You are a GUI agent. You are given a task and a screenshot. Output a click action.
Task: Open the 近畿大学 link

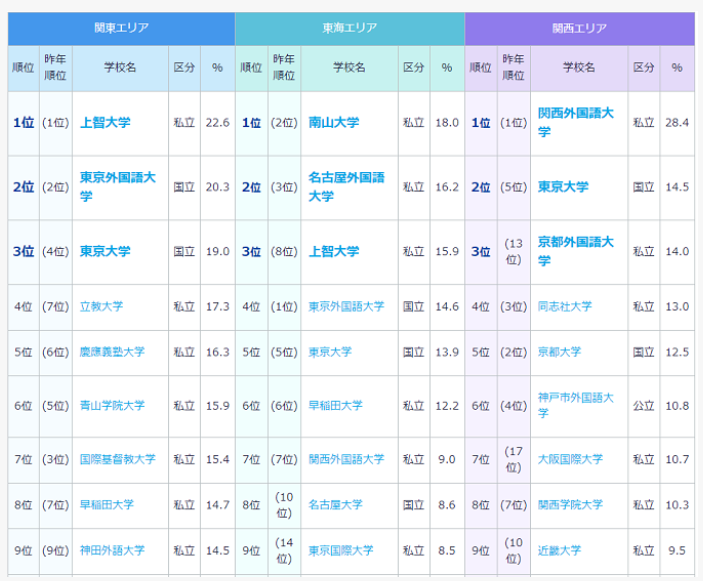point(560,551)
